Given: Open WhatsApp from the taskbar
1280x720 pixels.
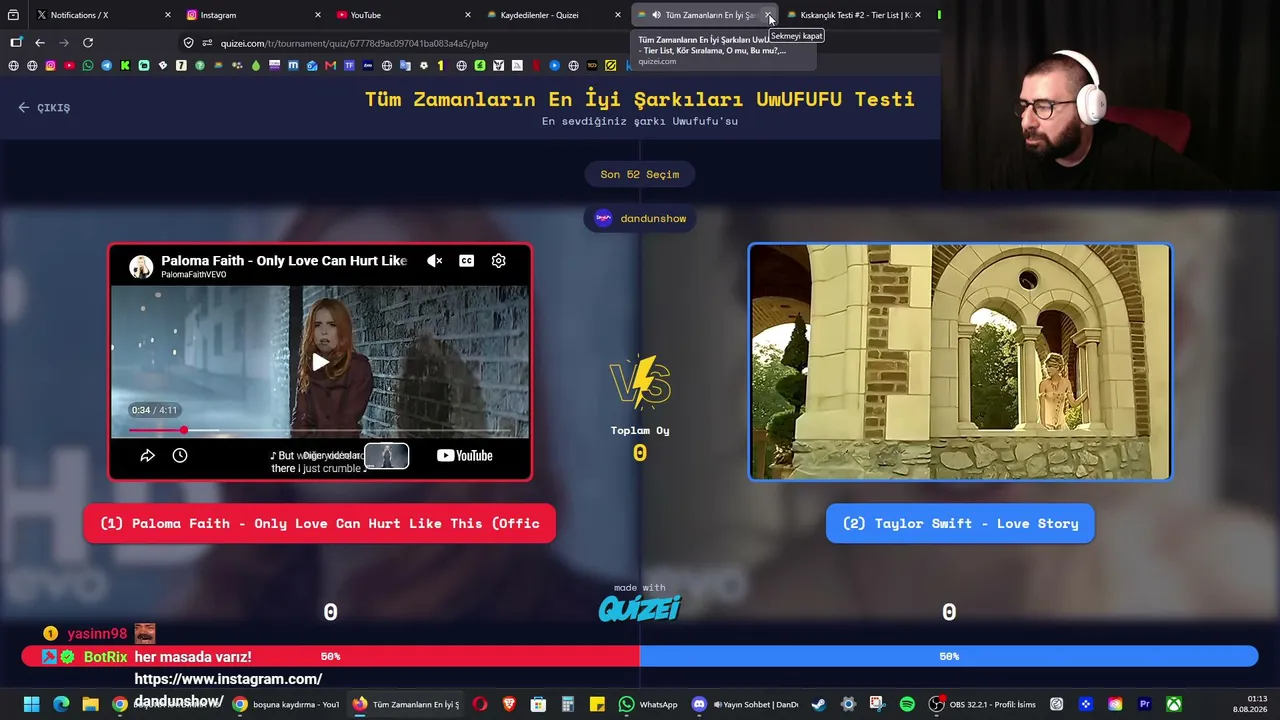Looking at the screenshot, I should [x=648, y=704].
